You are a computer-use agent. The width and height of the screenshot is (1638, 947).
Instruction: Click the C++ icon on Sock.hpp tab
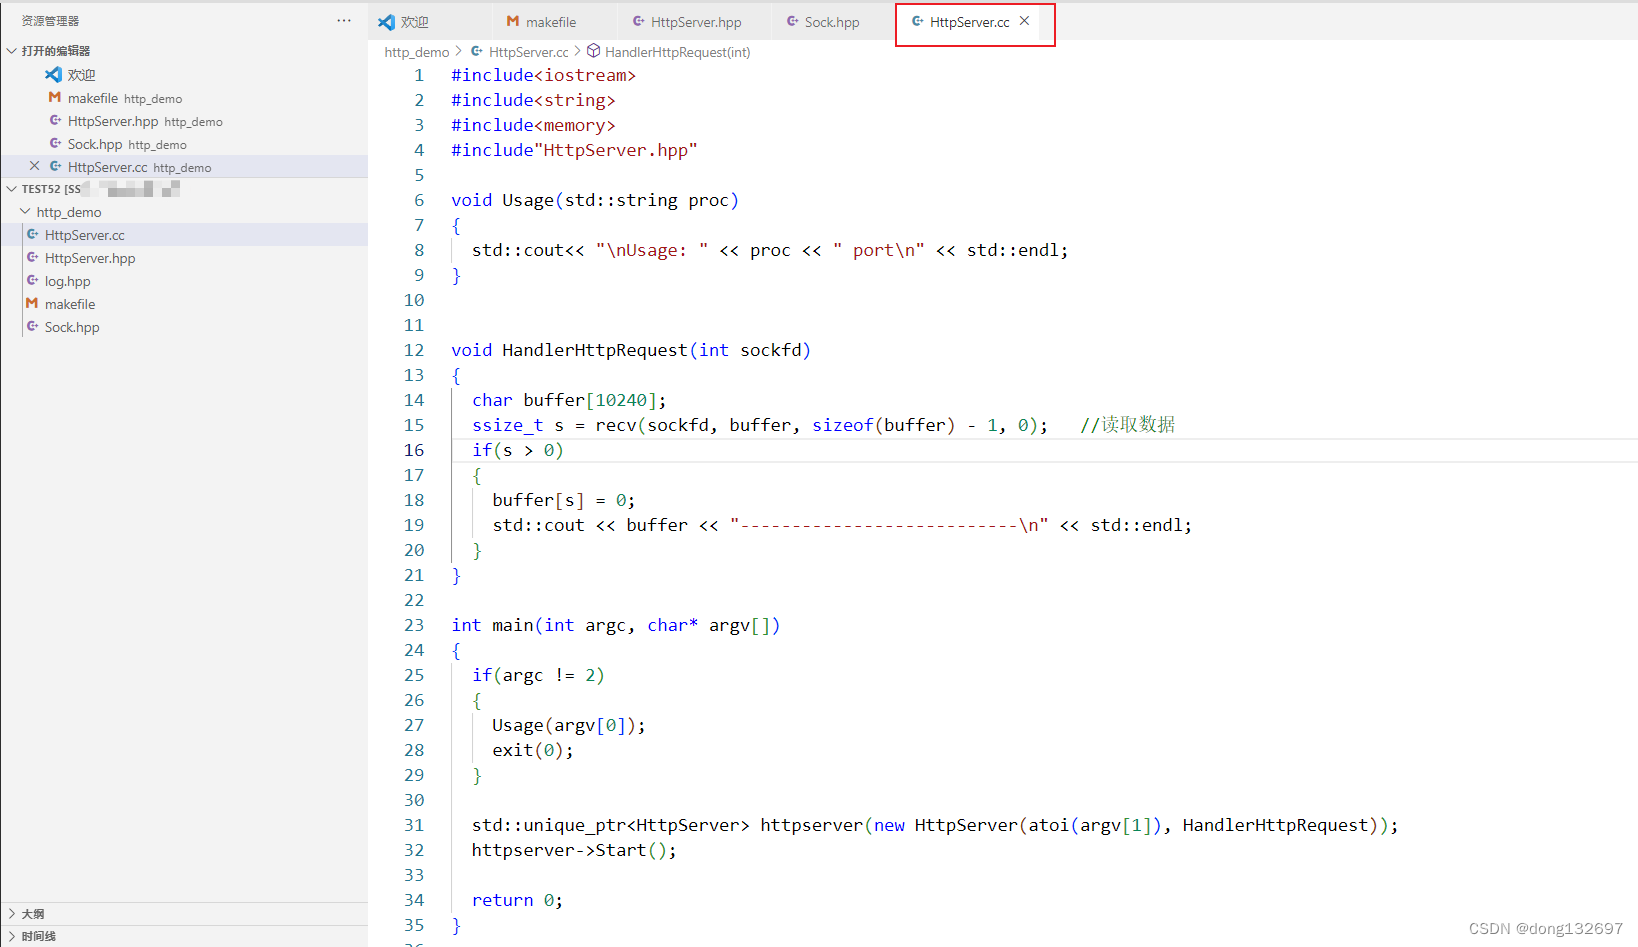792,21
